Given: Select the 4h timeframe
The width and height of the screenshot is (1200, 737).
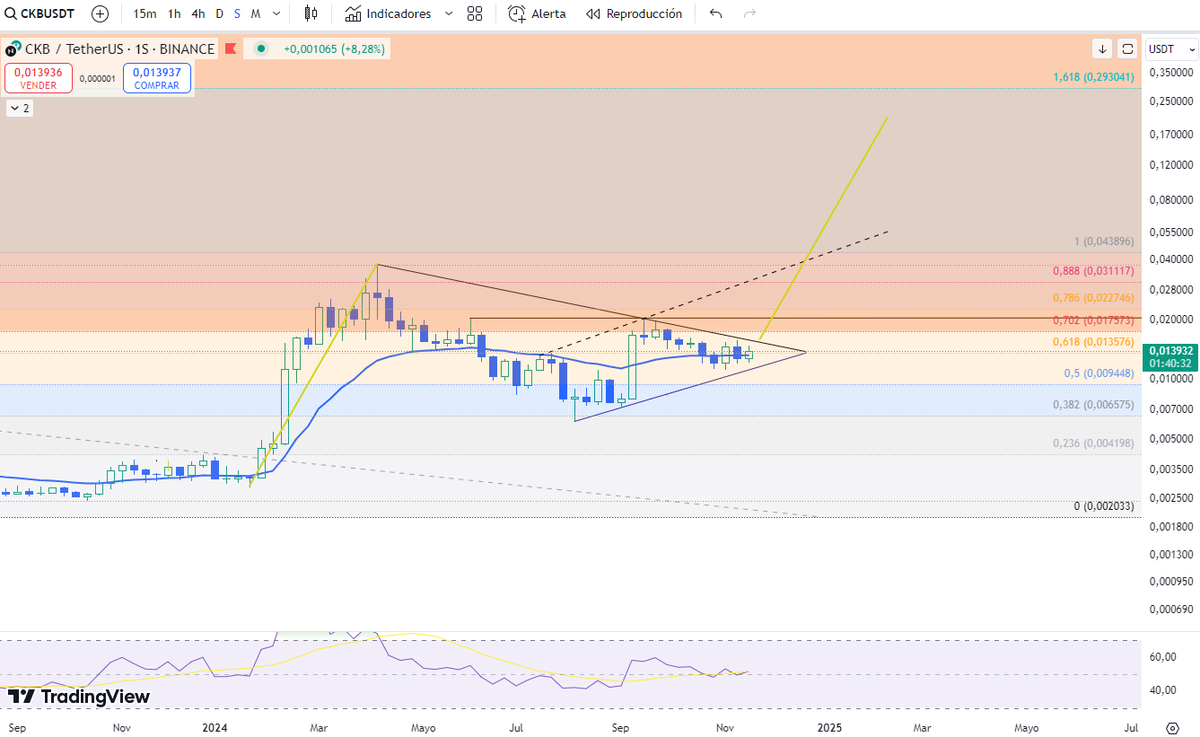Looking at the screenshot, I should point(198,14).
